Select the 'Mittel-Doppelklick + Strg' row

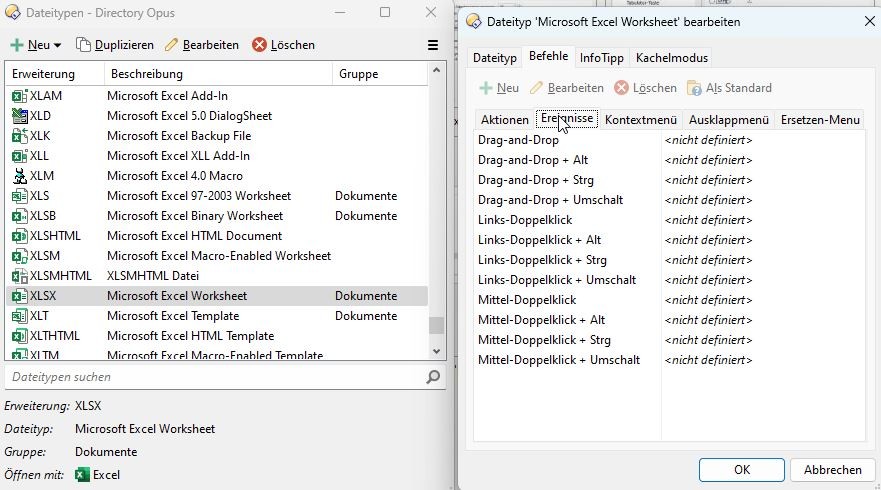click(x=669, y=340)
